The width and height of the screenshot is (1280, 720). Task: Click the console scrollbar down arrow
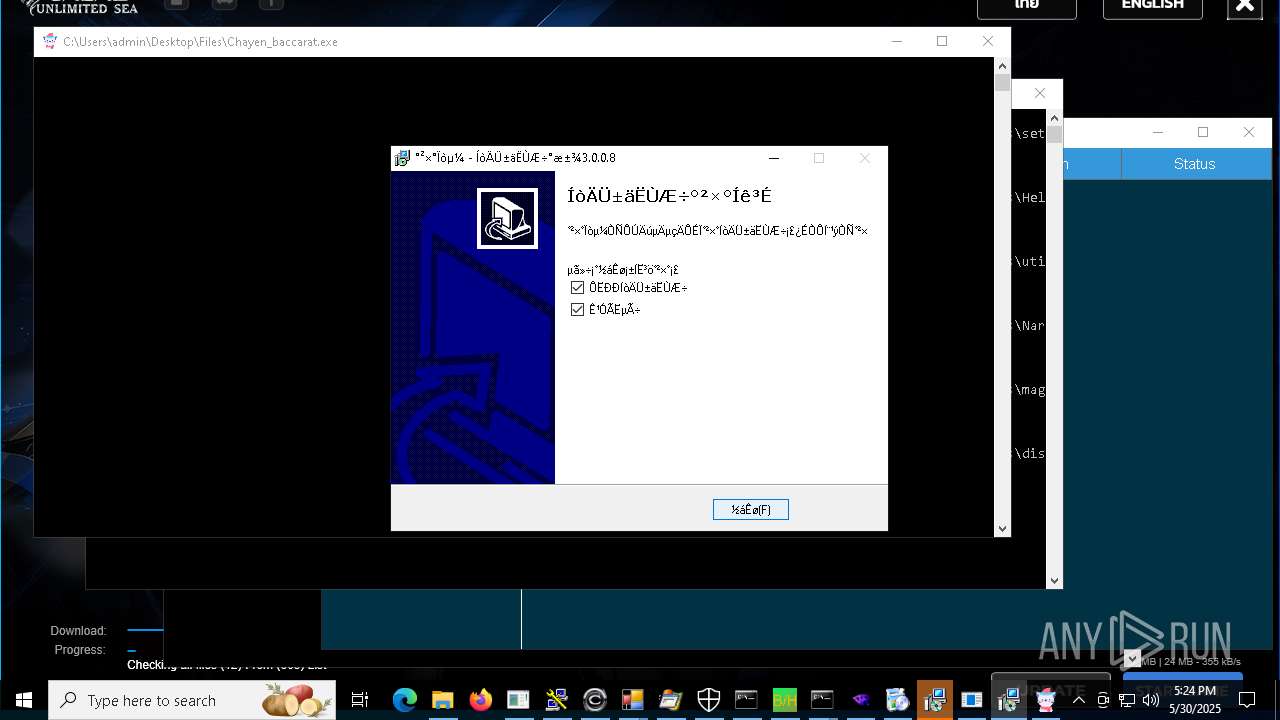(x=1002, y=529)
